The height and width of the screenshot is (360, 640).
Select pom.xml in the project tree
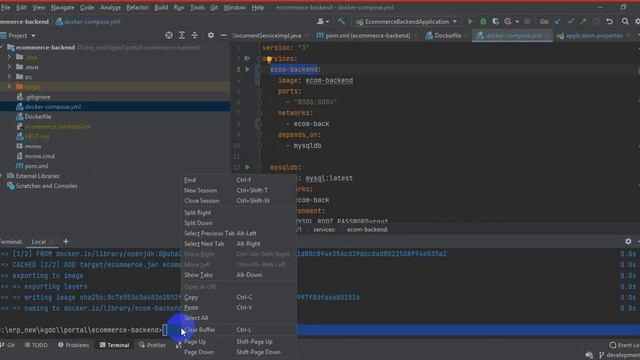(36, 166)
